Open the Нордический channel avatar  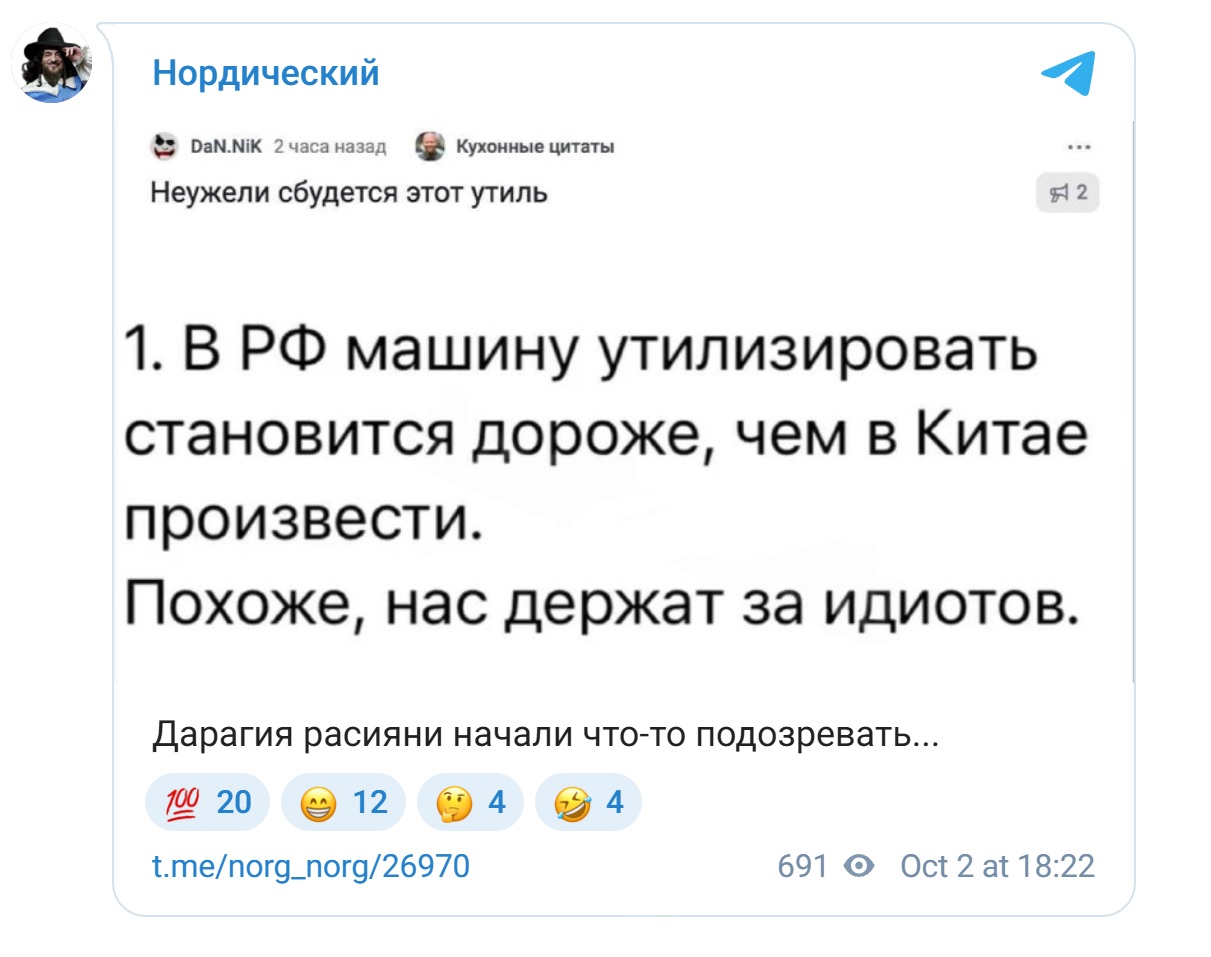(x=52, y=63)
